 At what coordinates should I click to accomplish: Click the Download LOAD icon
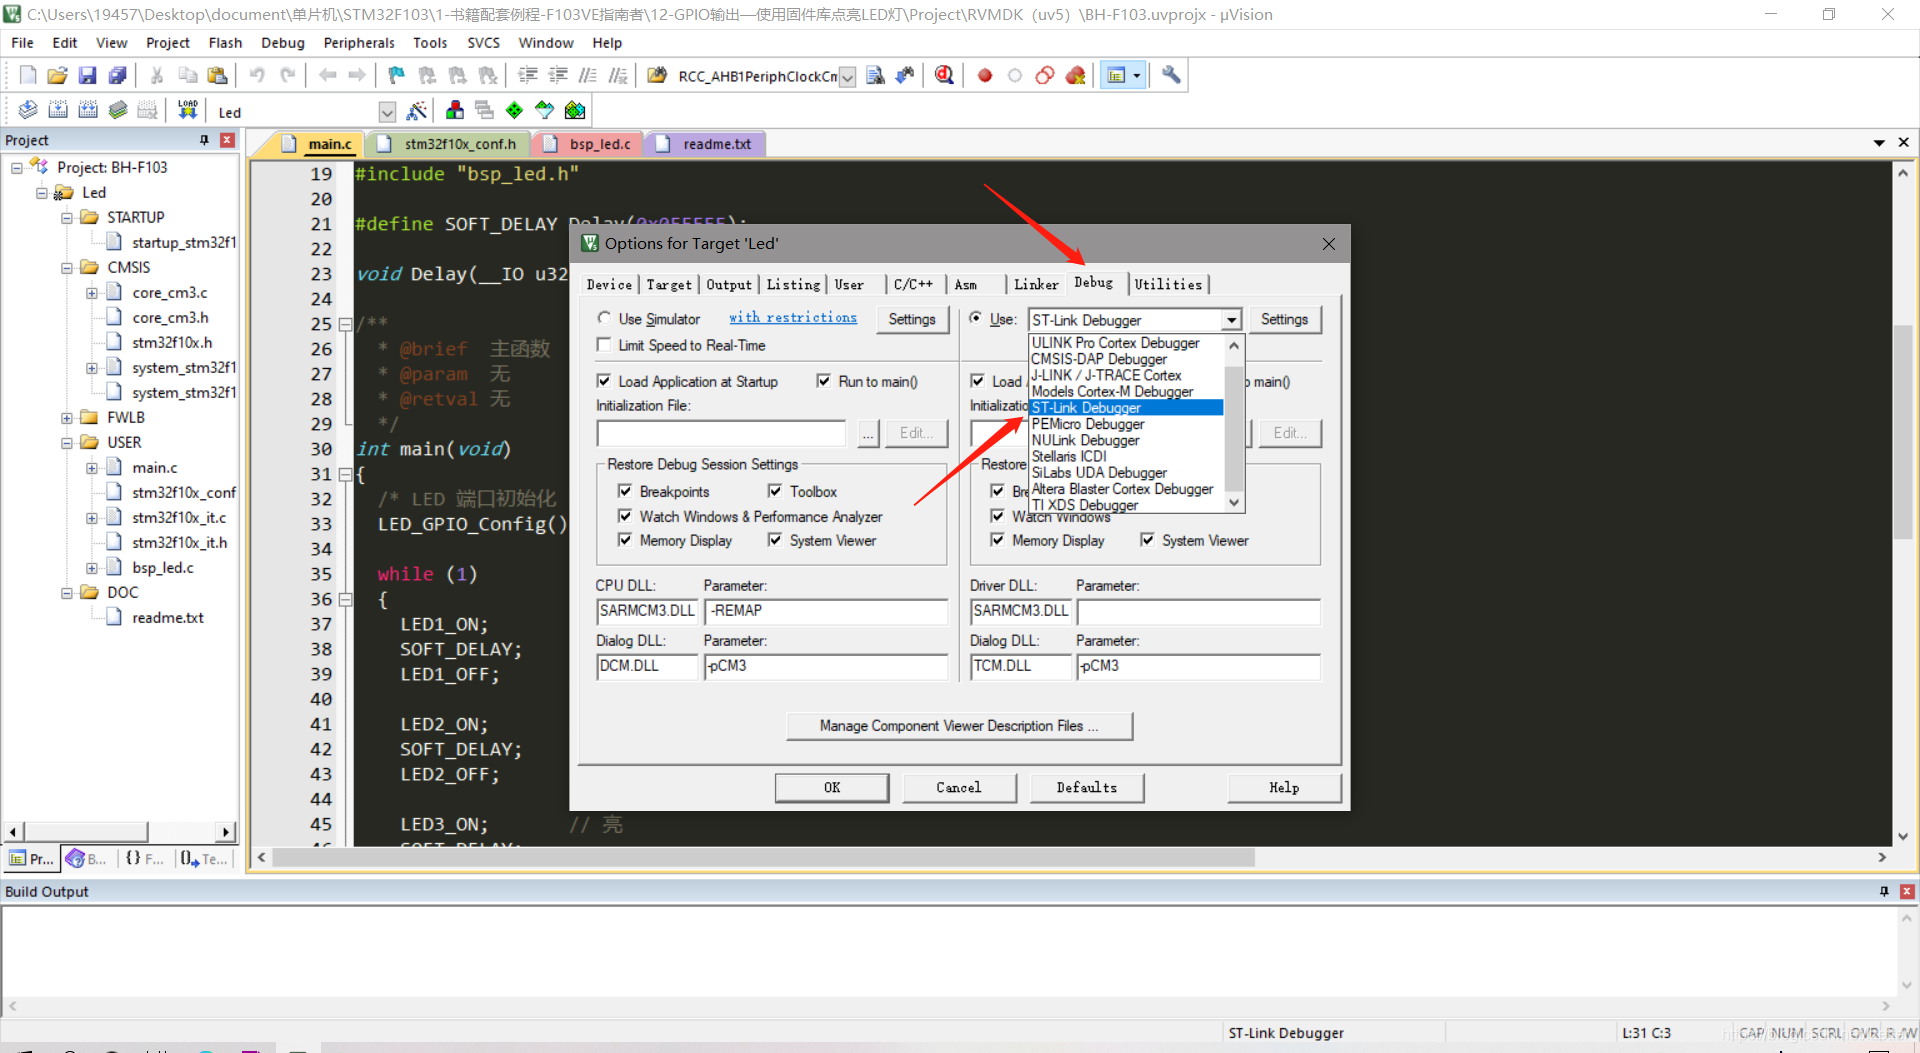(187, 111)
